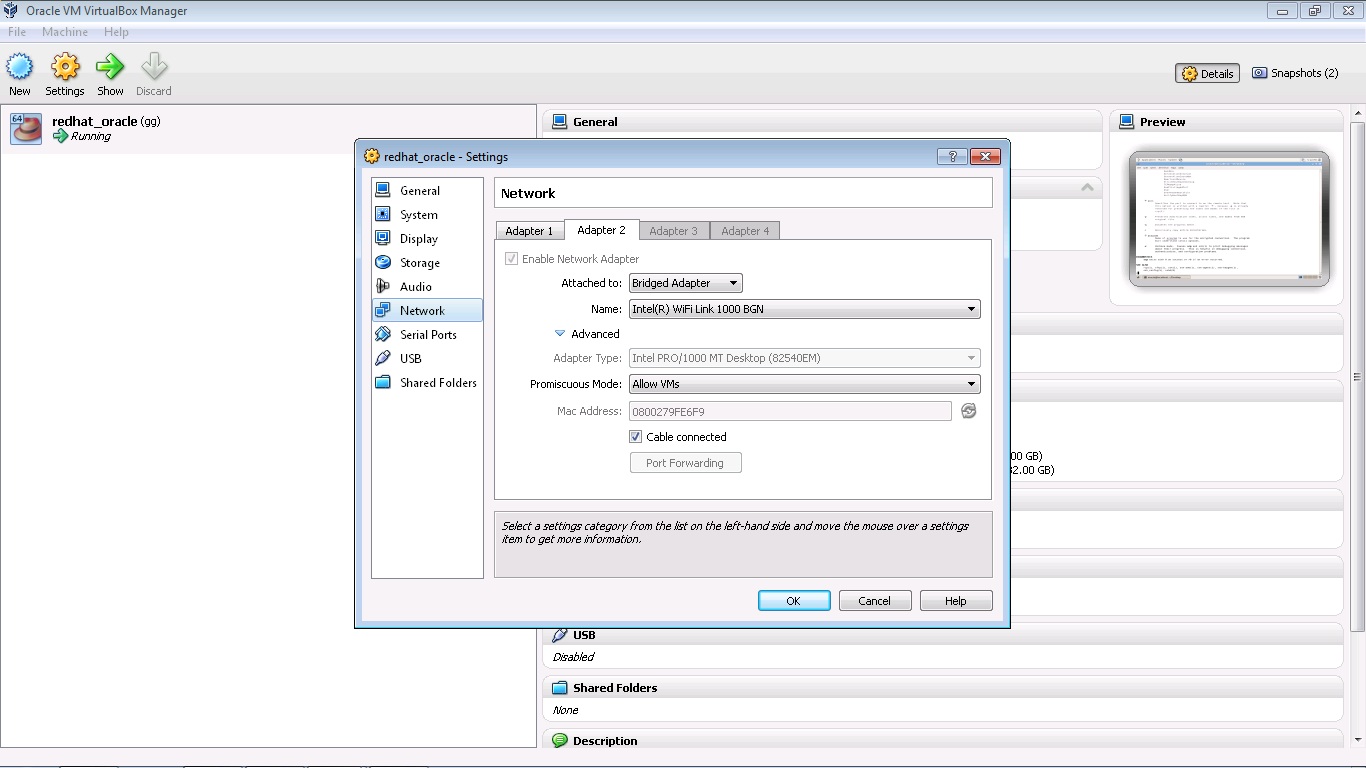Open the Promiscuous Mode dropdown
This screenshot has height=768, width=1366.
click(804, 384)
